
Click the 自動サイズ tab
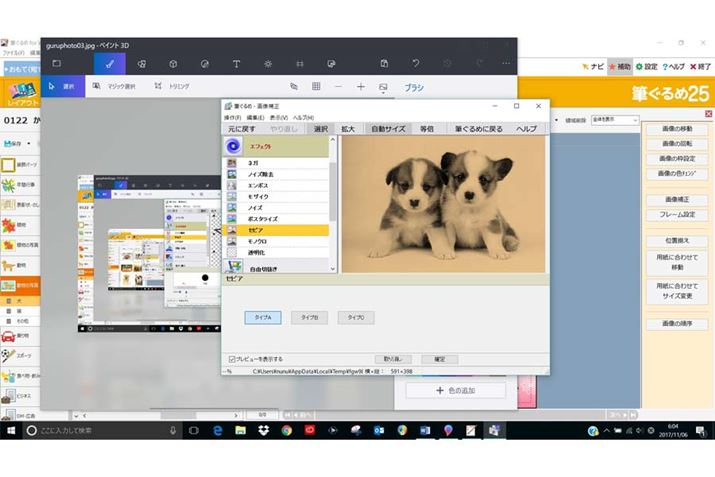pyautogui.click(x=388, y=129)
